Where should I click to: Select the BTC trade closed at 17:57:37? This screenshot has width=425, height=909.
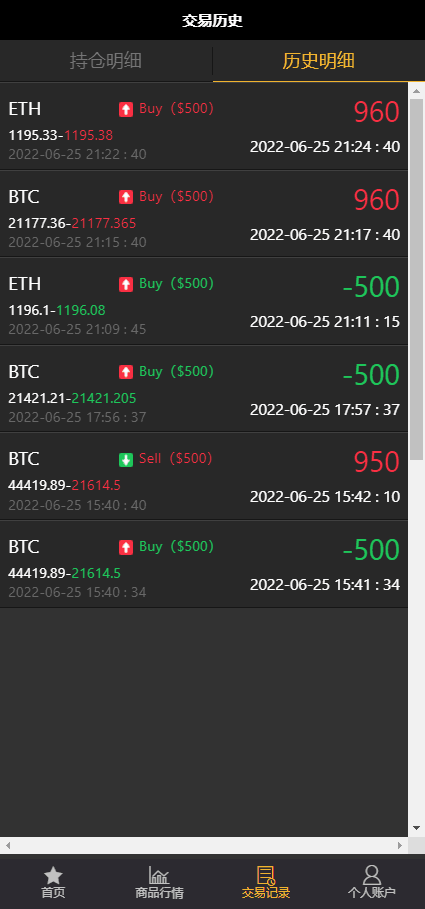[204, 389]
